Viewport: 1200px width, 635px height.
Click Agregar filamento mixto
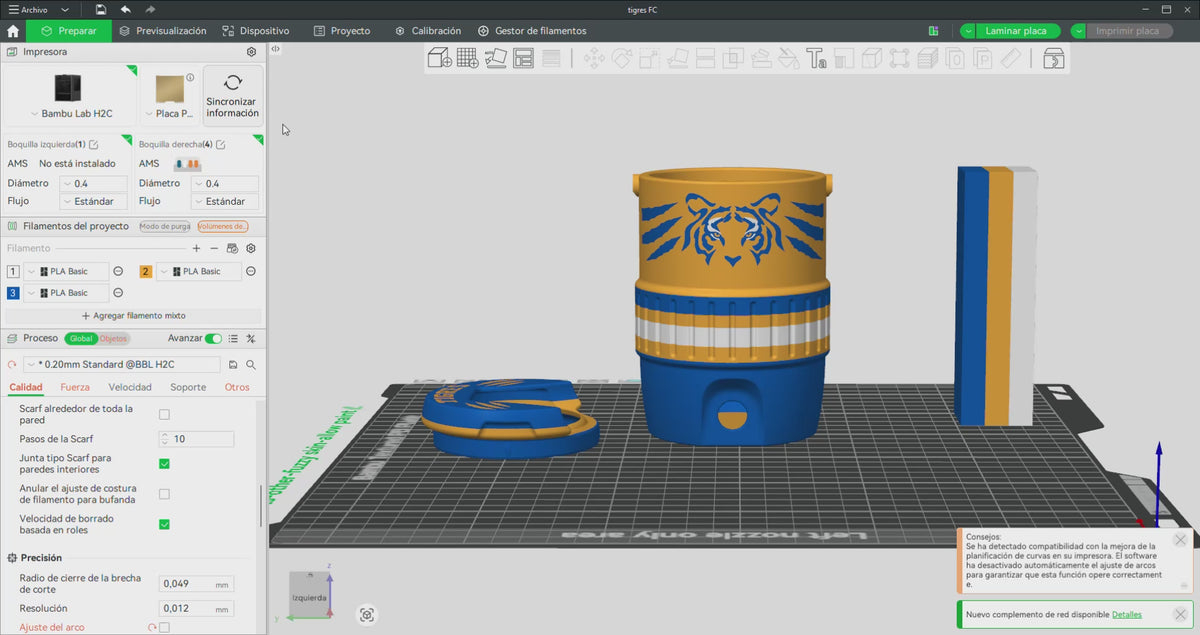pos(133,315)
